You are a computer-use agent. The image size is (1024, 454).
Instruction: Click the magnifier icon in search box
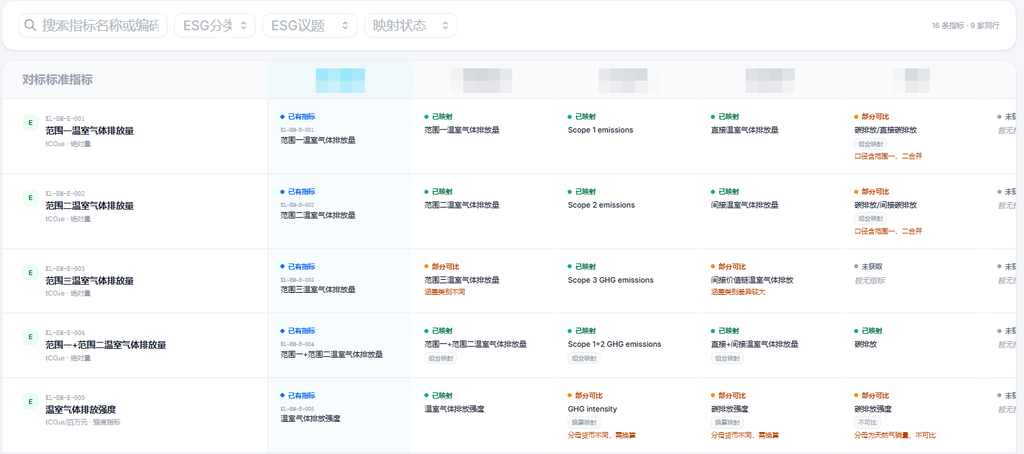coord(29,25)
